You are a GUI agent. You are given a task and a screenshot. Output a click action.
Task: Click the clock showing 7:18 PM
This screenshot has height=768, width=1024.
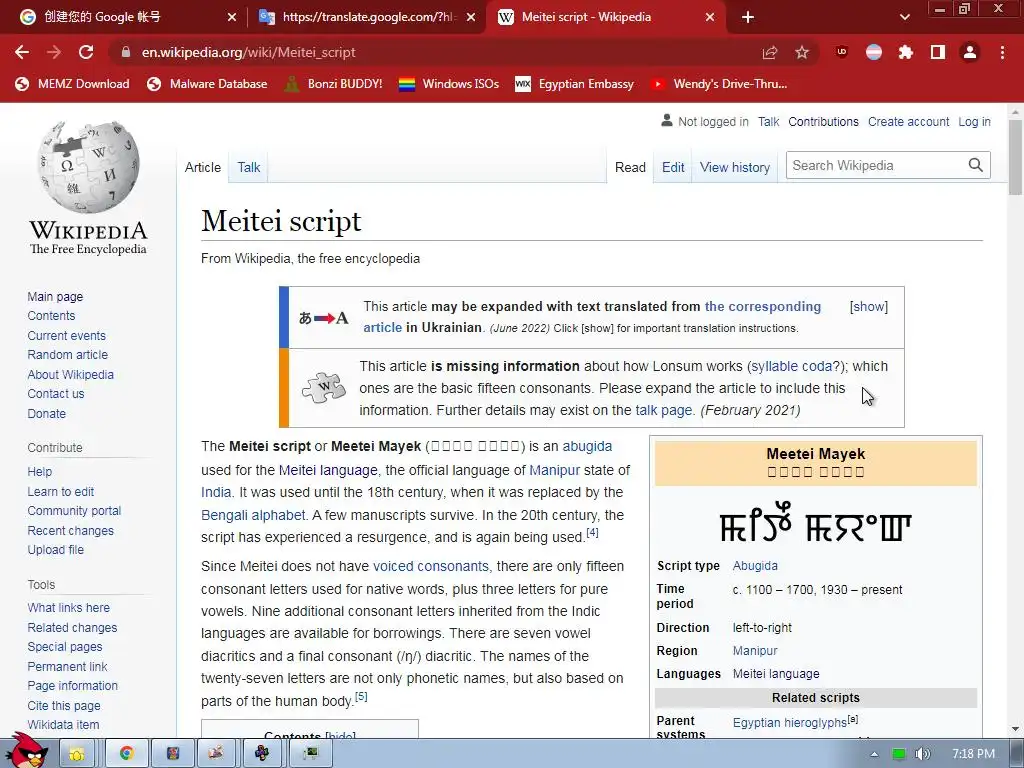pyautogui.click(x=973, y=754)
